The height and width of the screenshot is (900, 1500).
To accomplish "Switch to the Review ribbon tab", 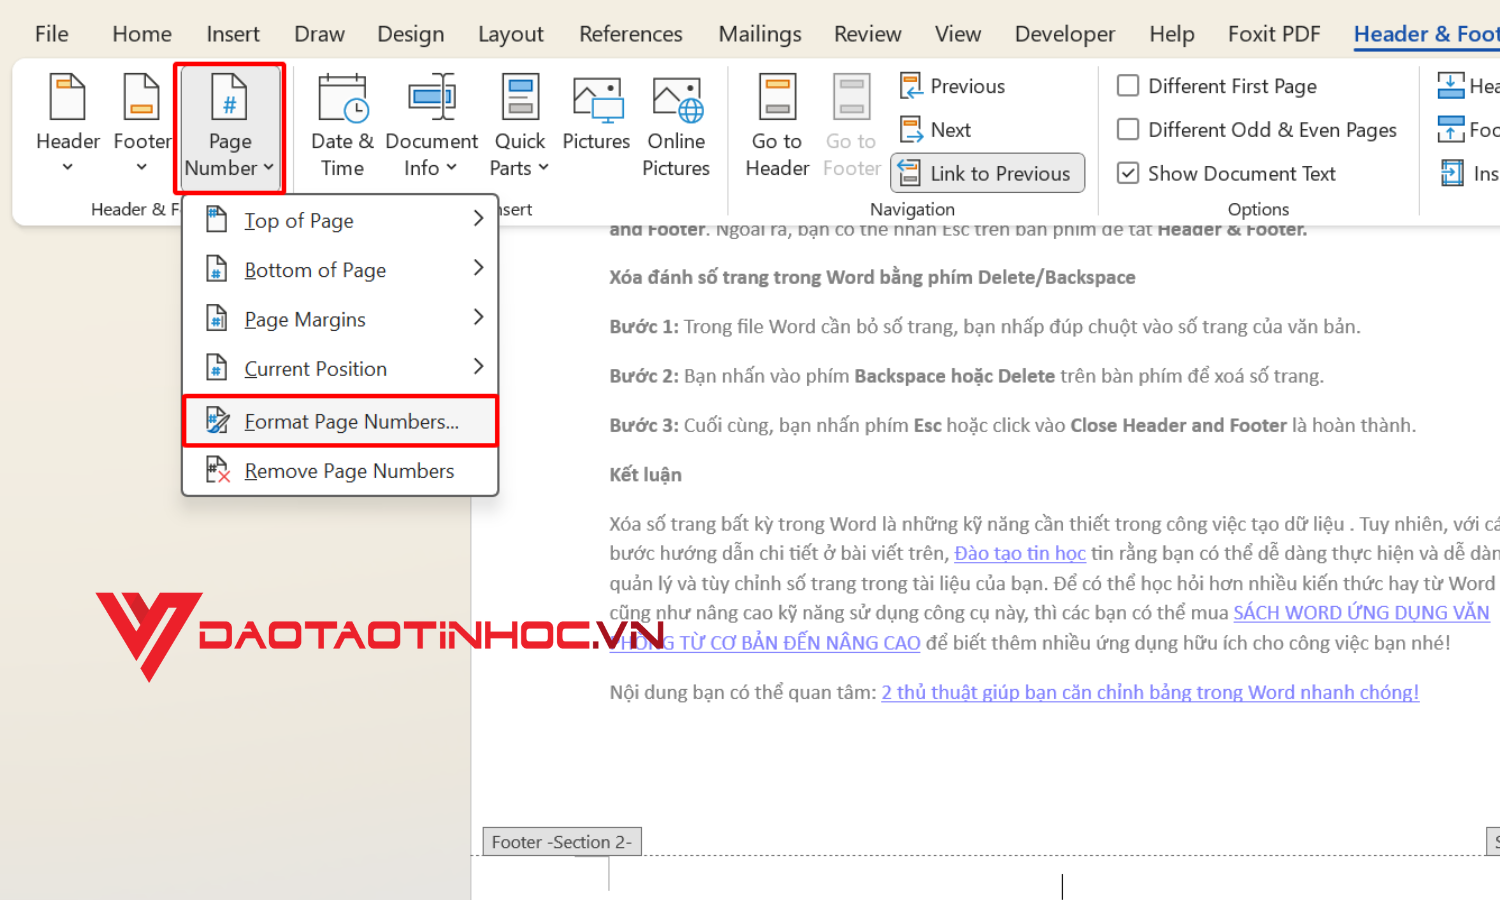I will tap(866, 33).
